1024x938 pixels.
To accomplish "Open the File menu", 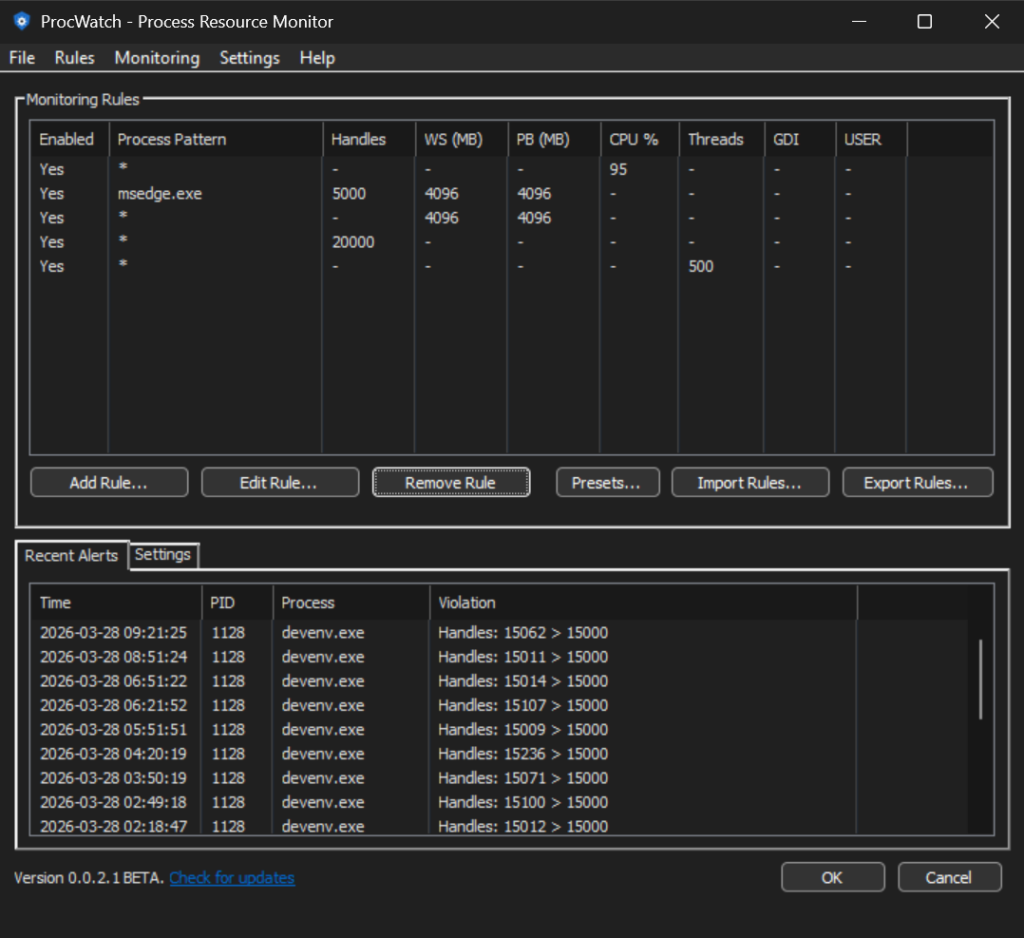I will [22, 58].
